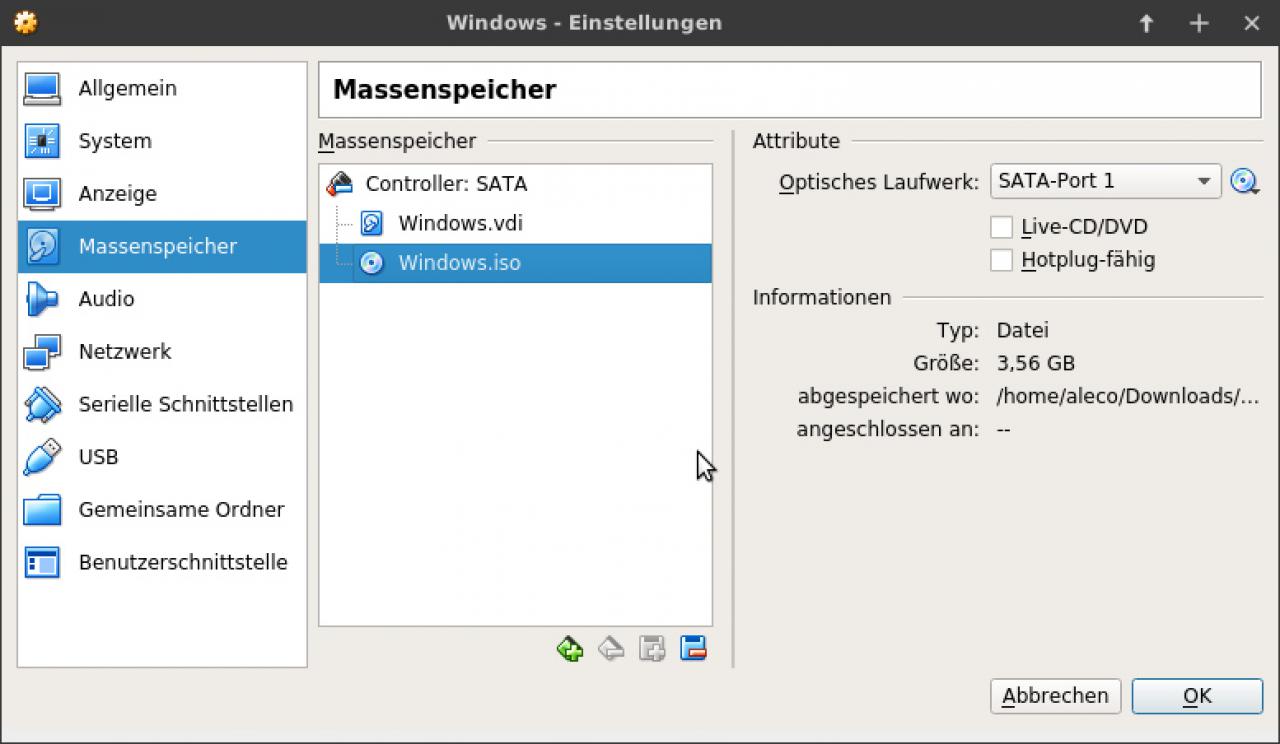Click the choose optical disk file icon
This screenshot has height=744, width=1280.
(x=1244, y=181)
